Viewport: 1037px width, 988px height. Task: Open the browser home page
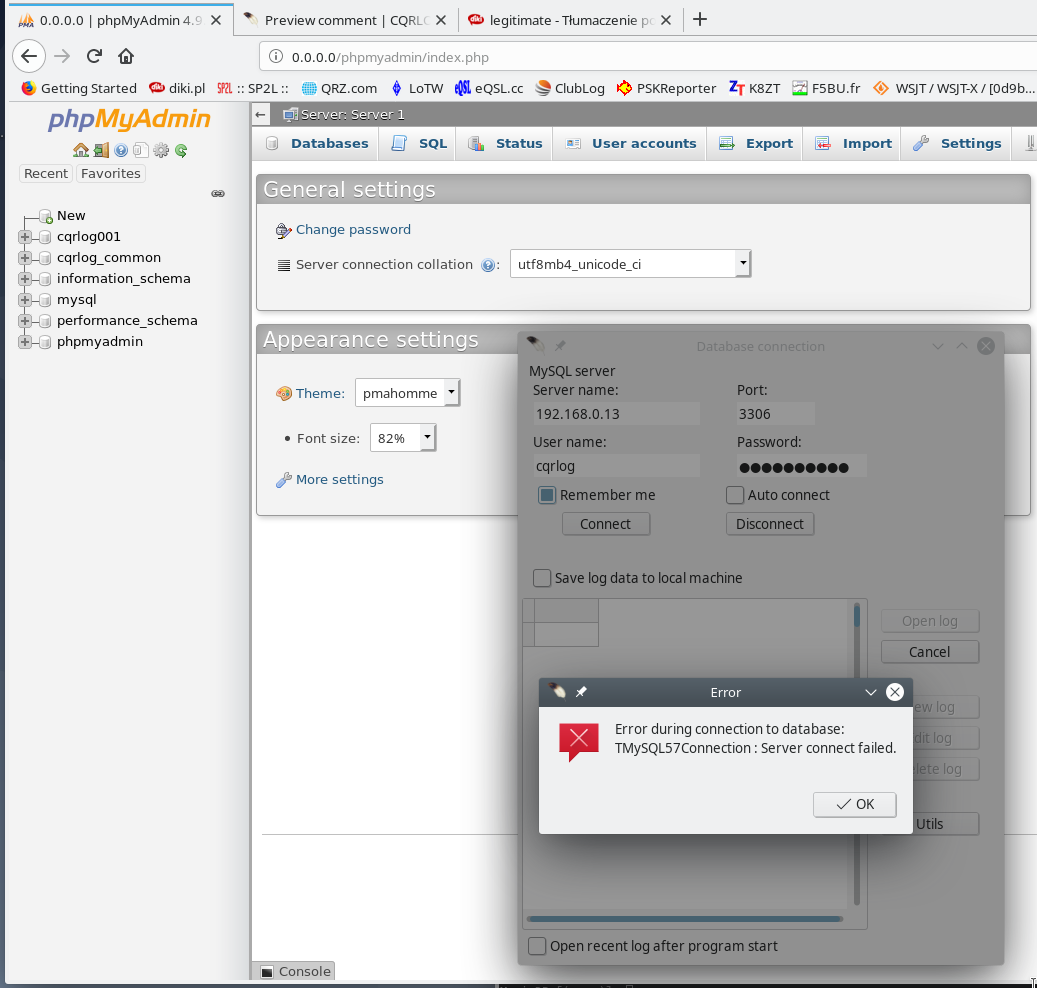tap(126, 56)
